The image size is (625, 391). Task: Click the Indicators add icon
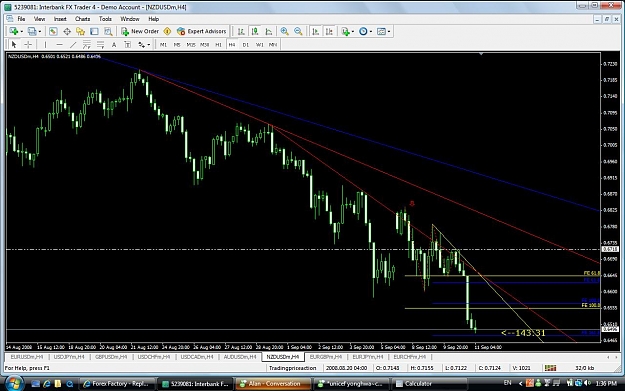tap(345, 31)
